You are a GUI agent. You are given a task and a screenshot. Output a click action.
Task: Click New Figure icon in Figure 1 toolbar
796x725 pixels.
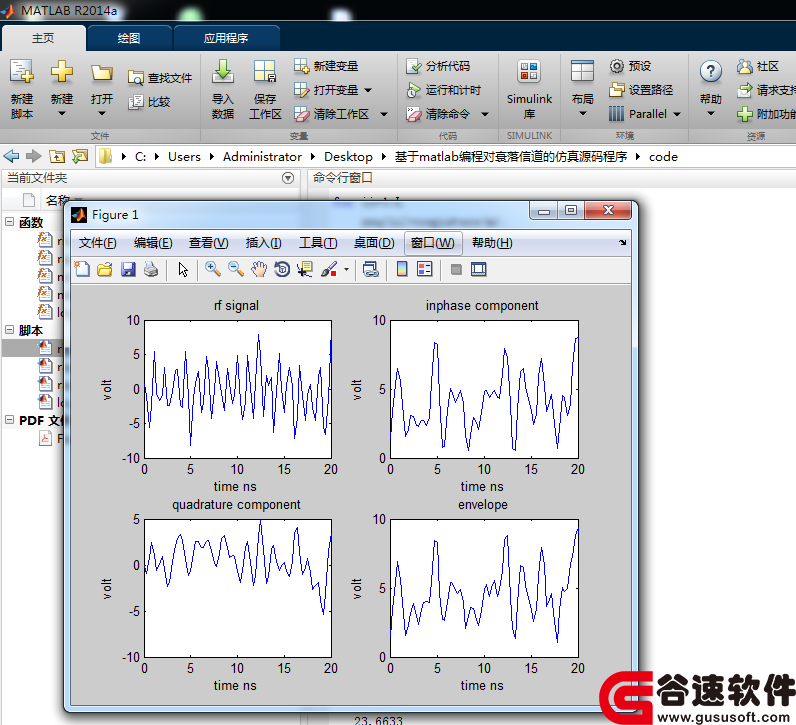click(x=82, y=269)
